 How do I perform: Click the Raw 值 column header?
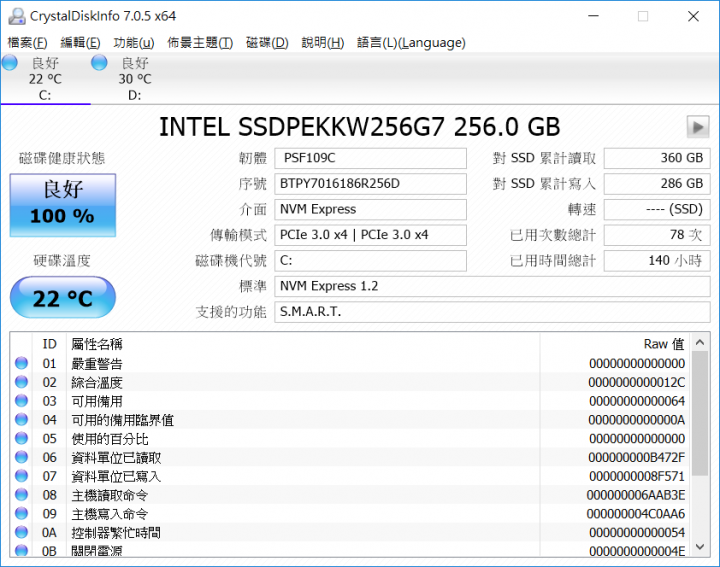[664, 344]
